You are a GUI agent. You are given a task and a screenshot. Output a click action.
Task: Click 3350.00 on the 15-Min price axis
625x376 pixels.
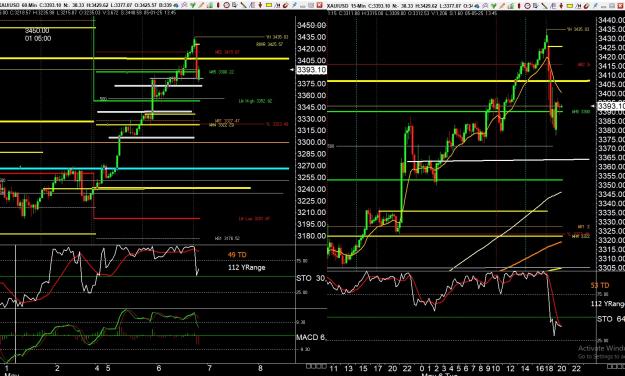[611, 185]
